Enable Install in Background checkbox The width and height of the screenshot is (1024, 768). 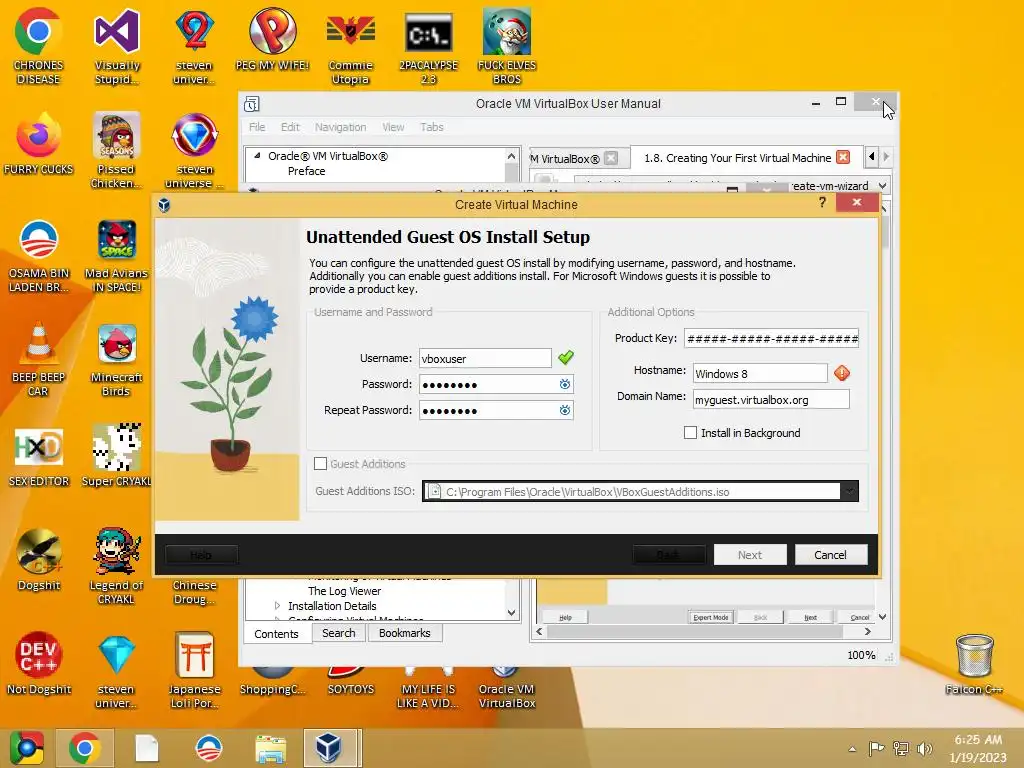(x=690, y=432)
